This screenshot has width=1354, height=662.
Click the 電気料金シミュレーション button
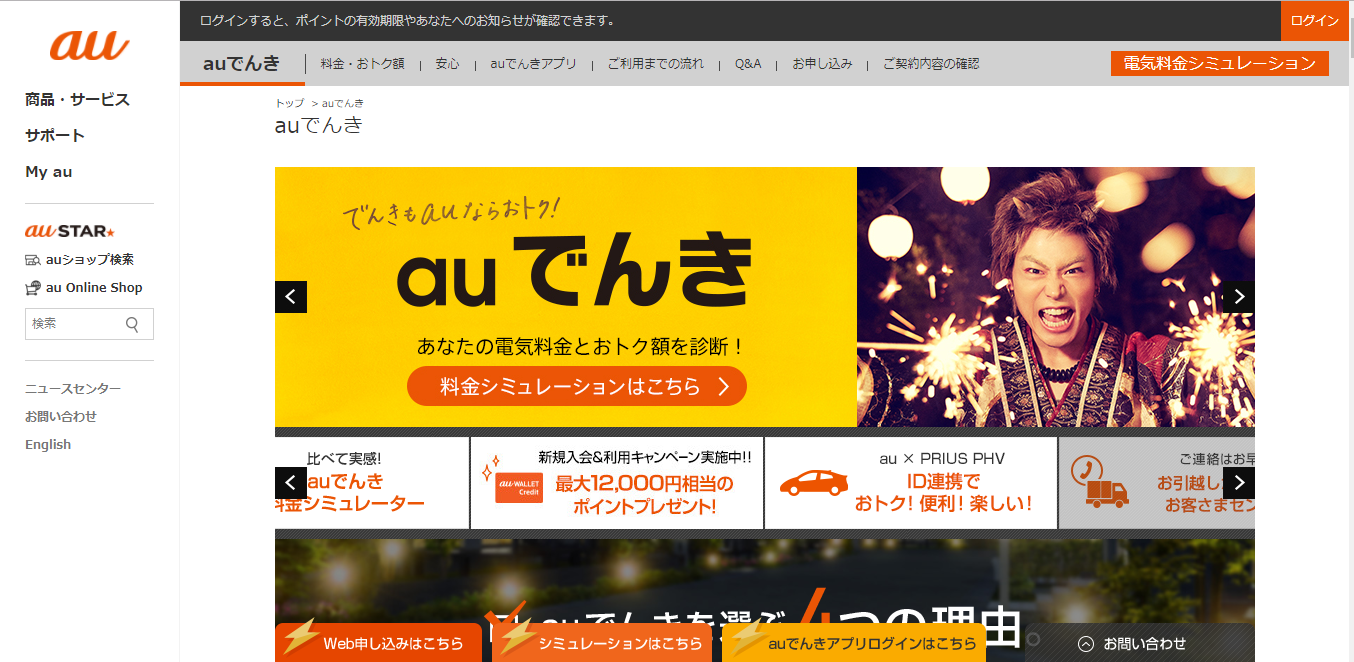click(1219, 63)
